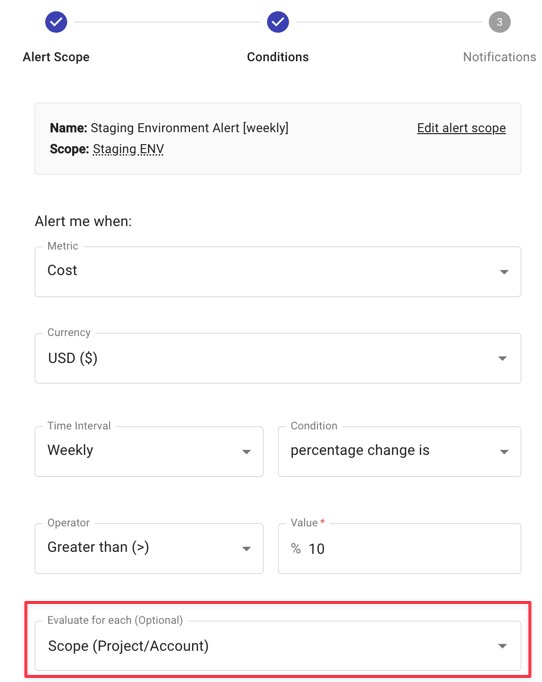
Task: Open the Weekly time interval dropdown
Action: pyautogui.click(x=149, y=451)
